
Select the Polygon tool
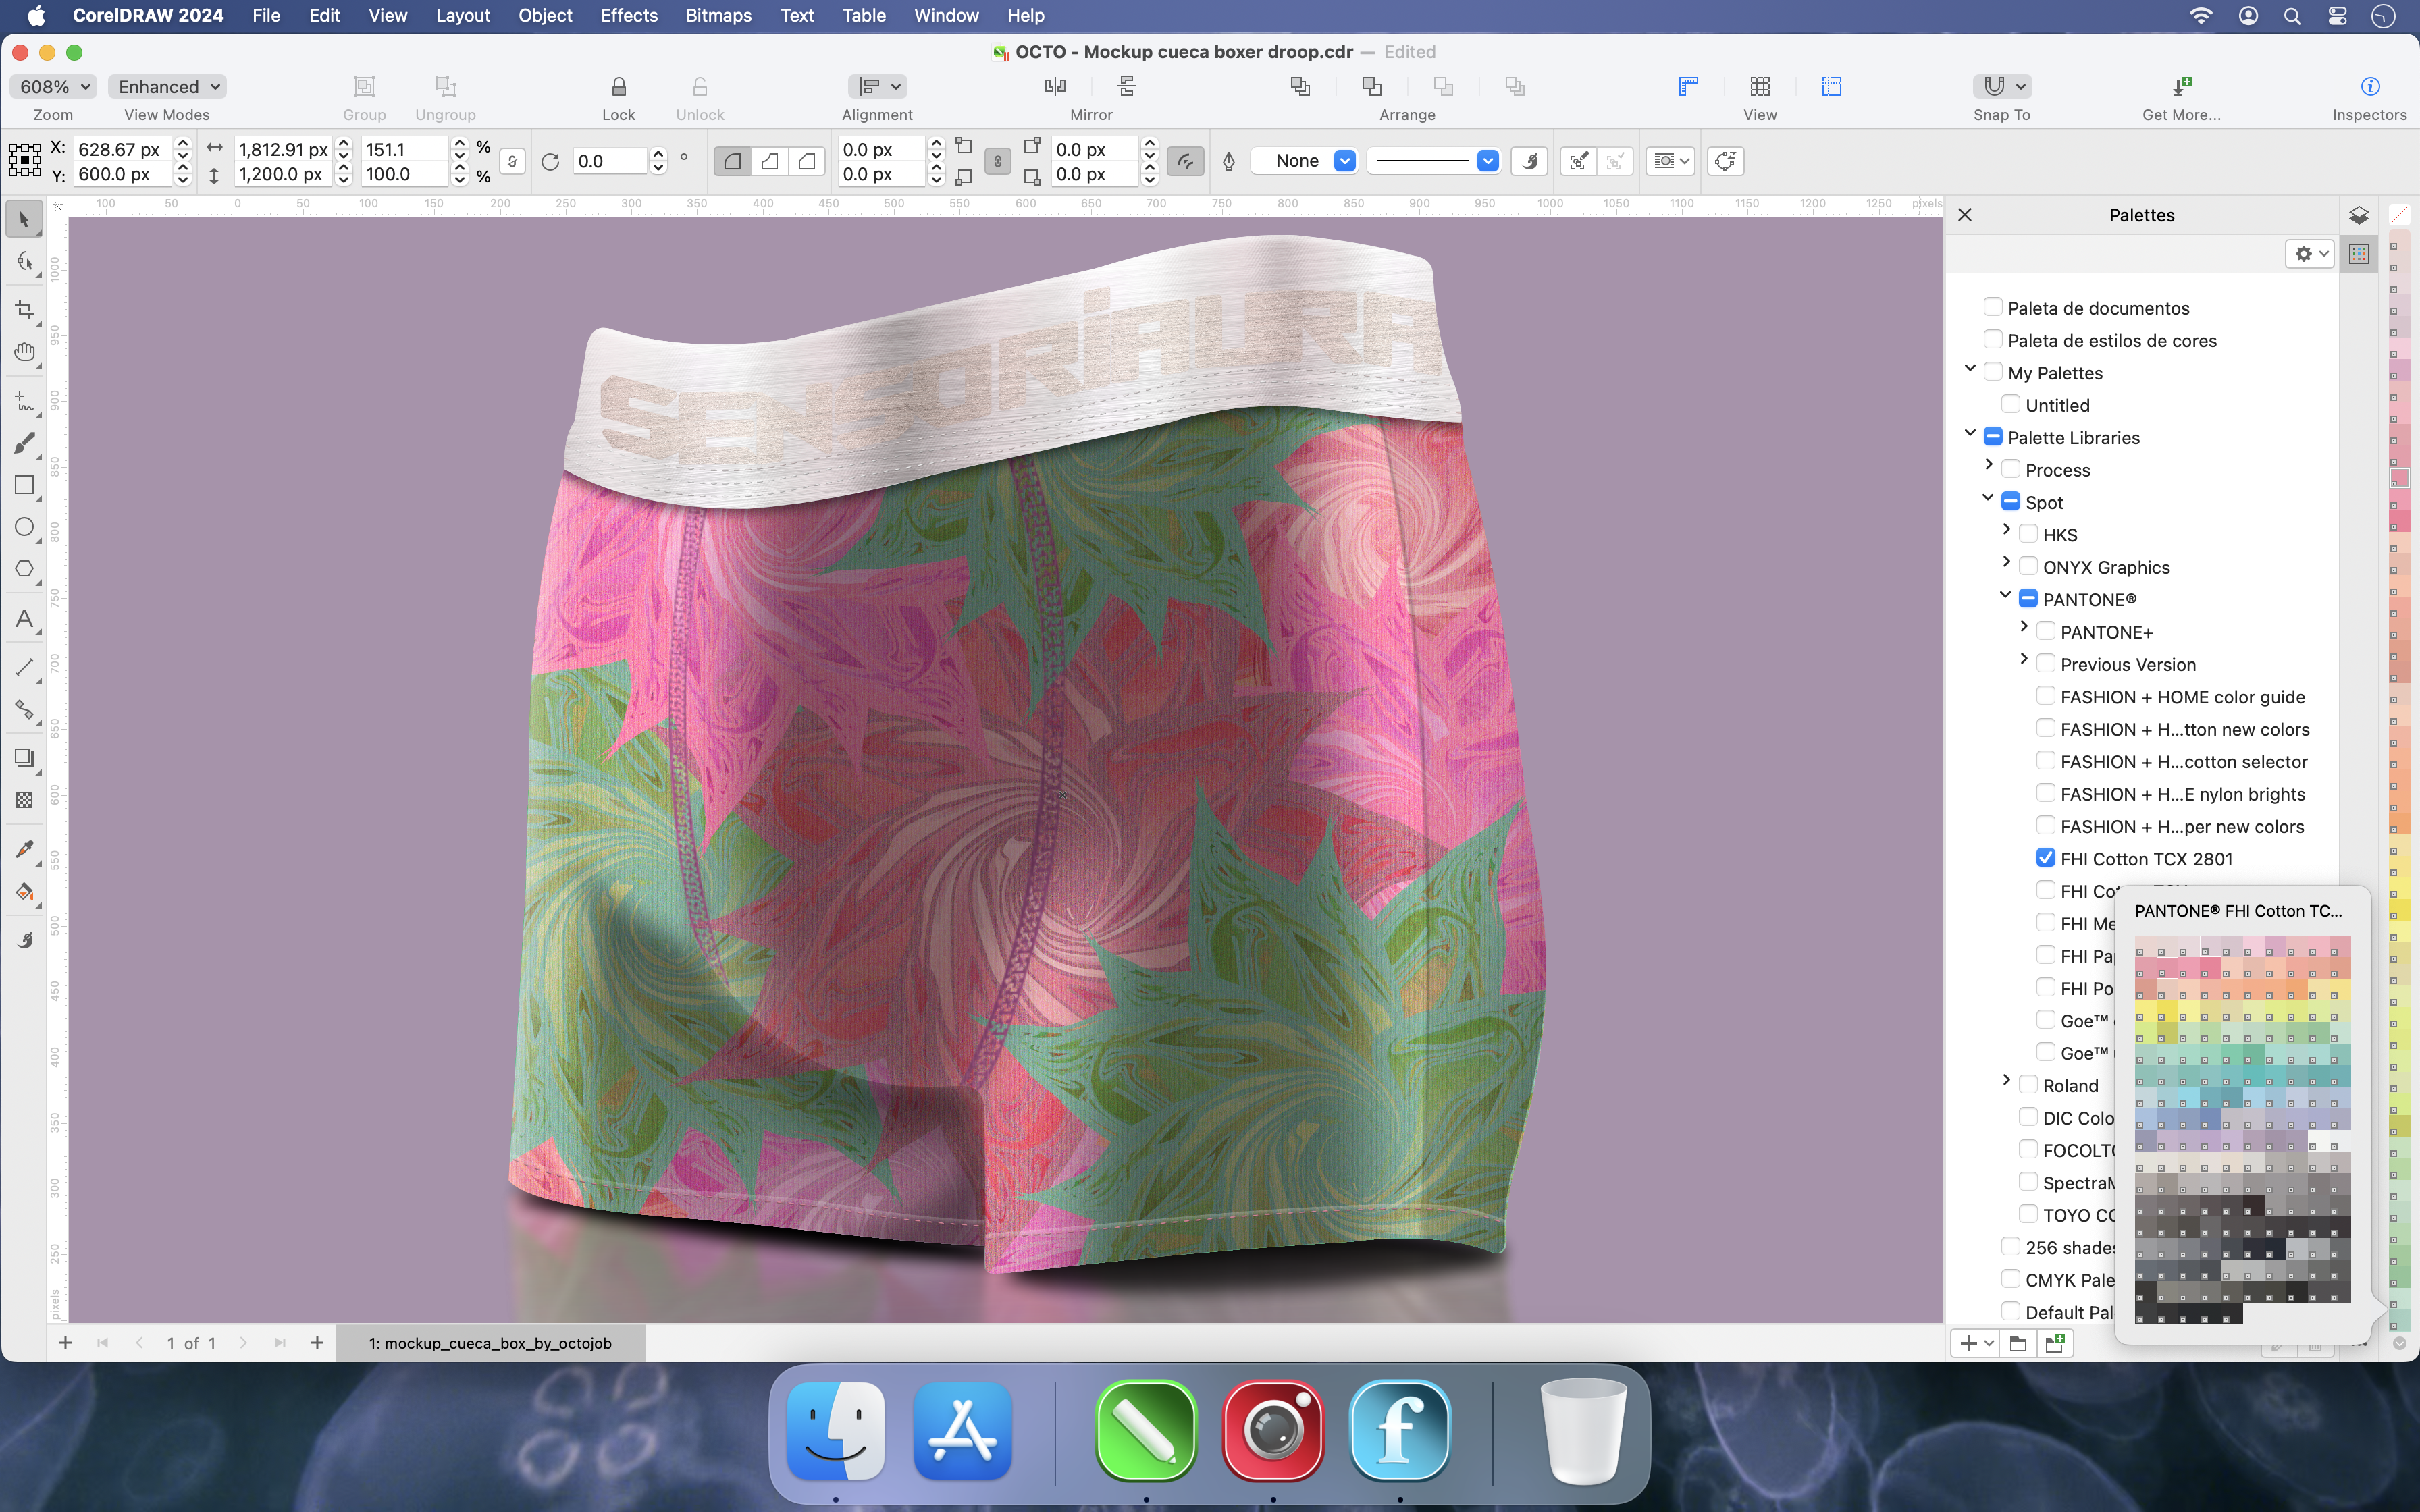[24, 569]
